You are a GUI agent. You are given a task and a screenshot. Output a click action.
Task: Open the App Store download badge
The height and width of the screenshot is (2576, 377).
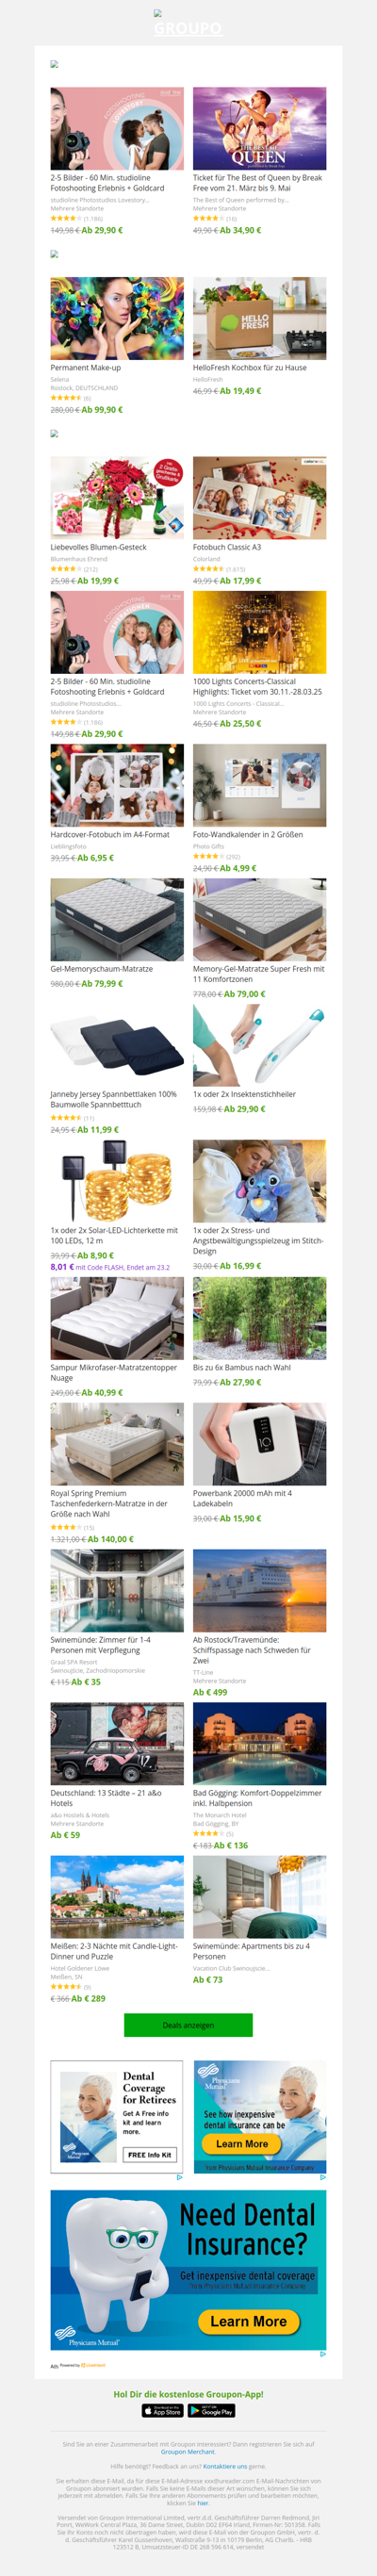click(163, 2411)
